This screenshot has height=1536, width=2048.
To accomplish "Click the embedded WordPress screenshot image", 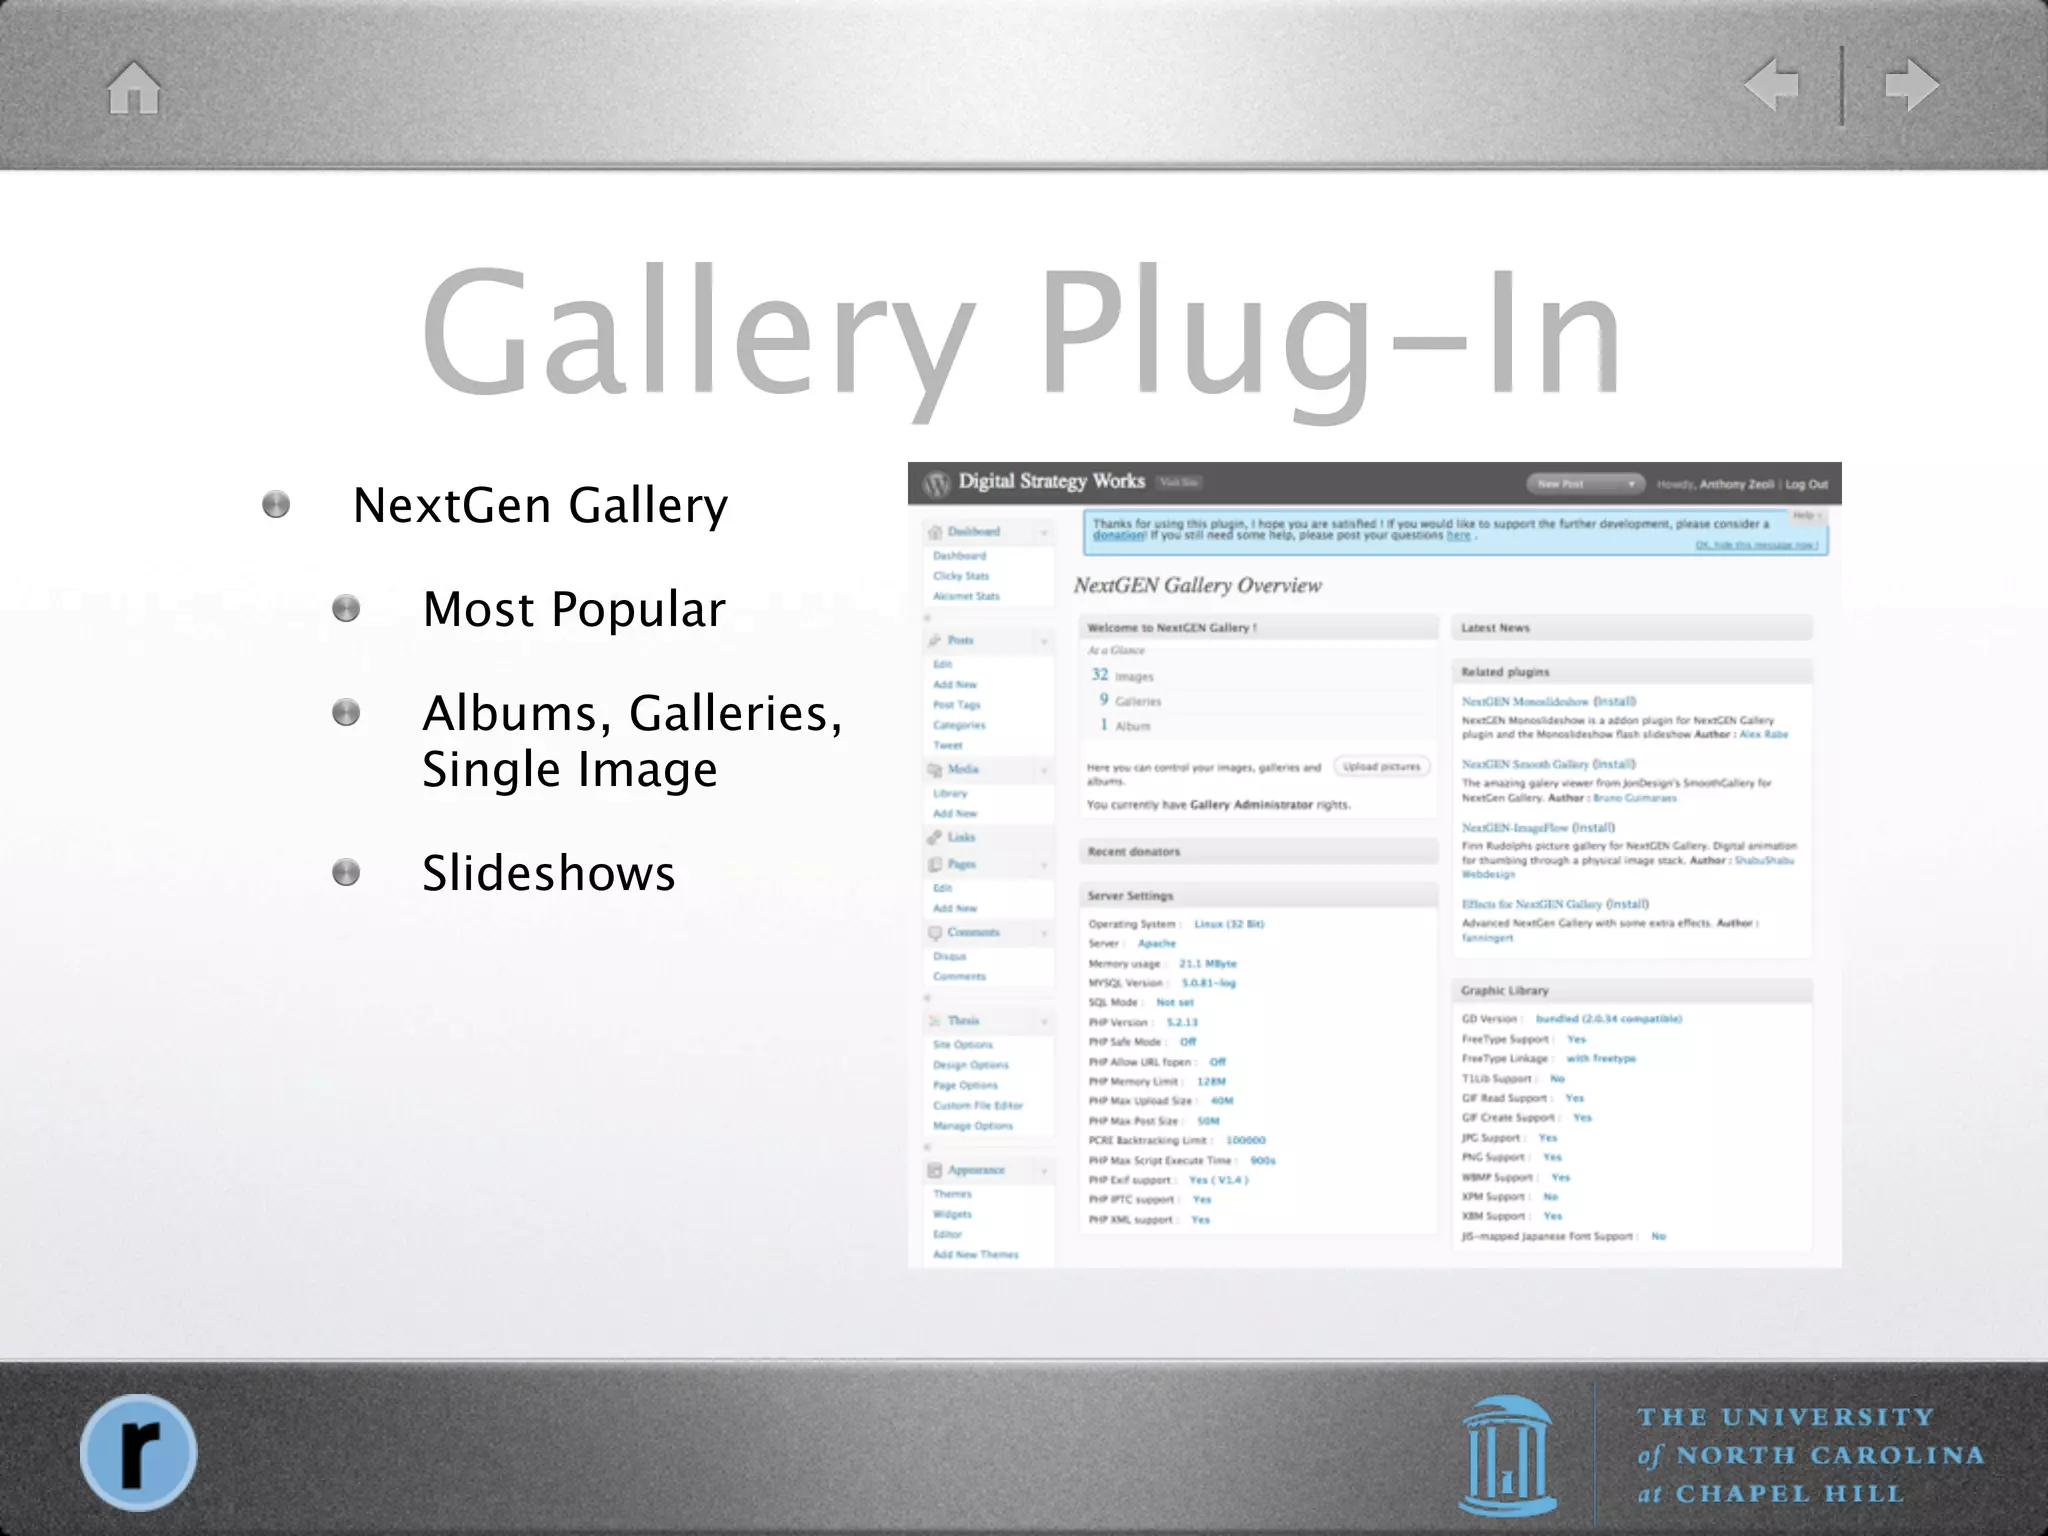I will coord(1374,865).
